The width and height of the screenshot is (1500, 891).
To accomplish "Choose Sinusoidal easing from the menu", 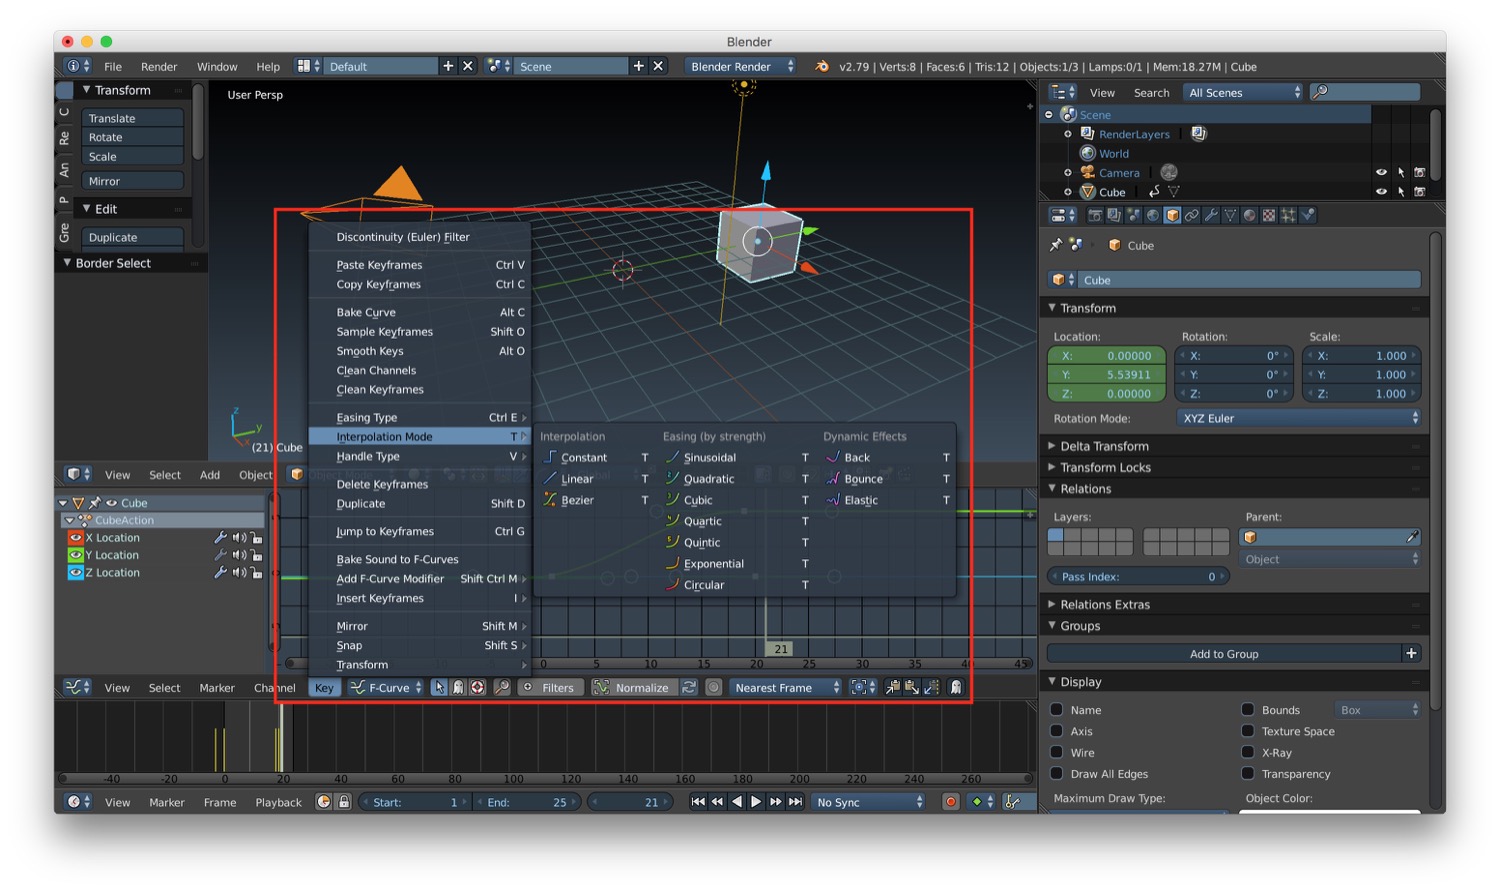I will [x=709, y=458].
